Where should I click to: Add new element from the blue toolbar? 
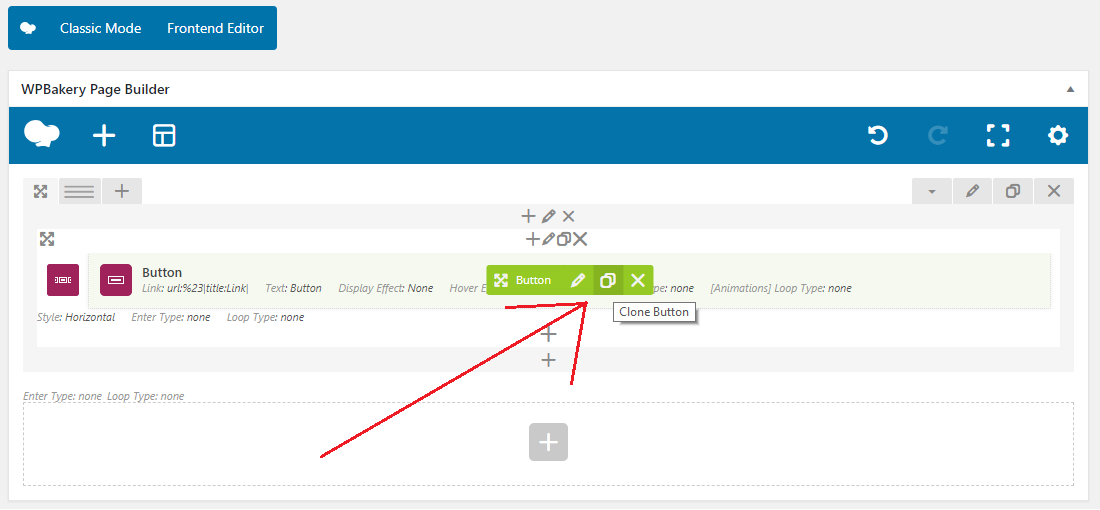pyautogui.click(x=104, y=135)
